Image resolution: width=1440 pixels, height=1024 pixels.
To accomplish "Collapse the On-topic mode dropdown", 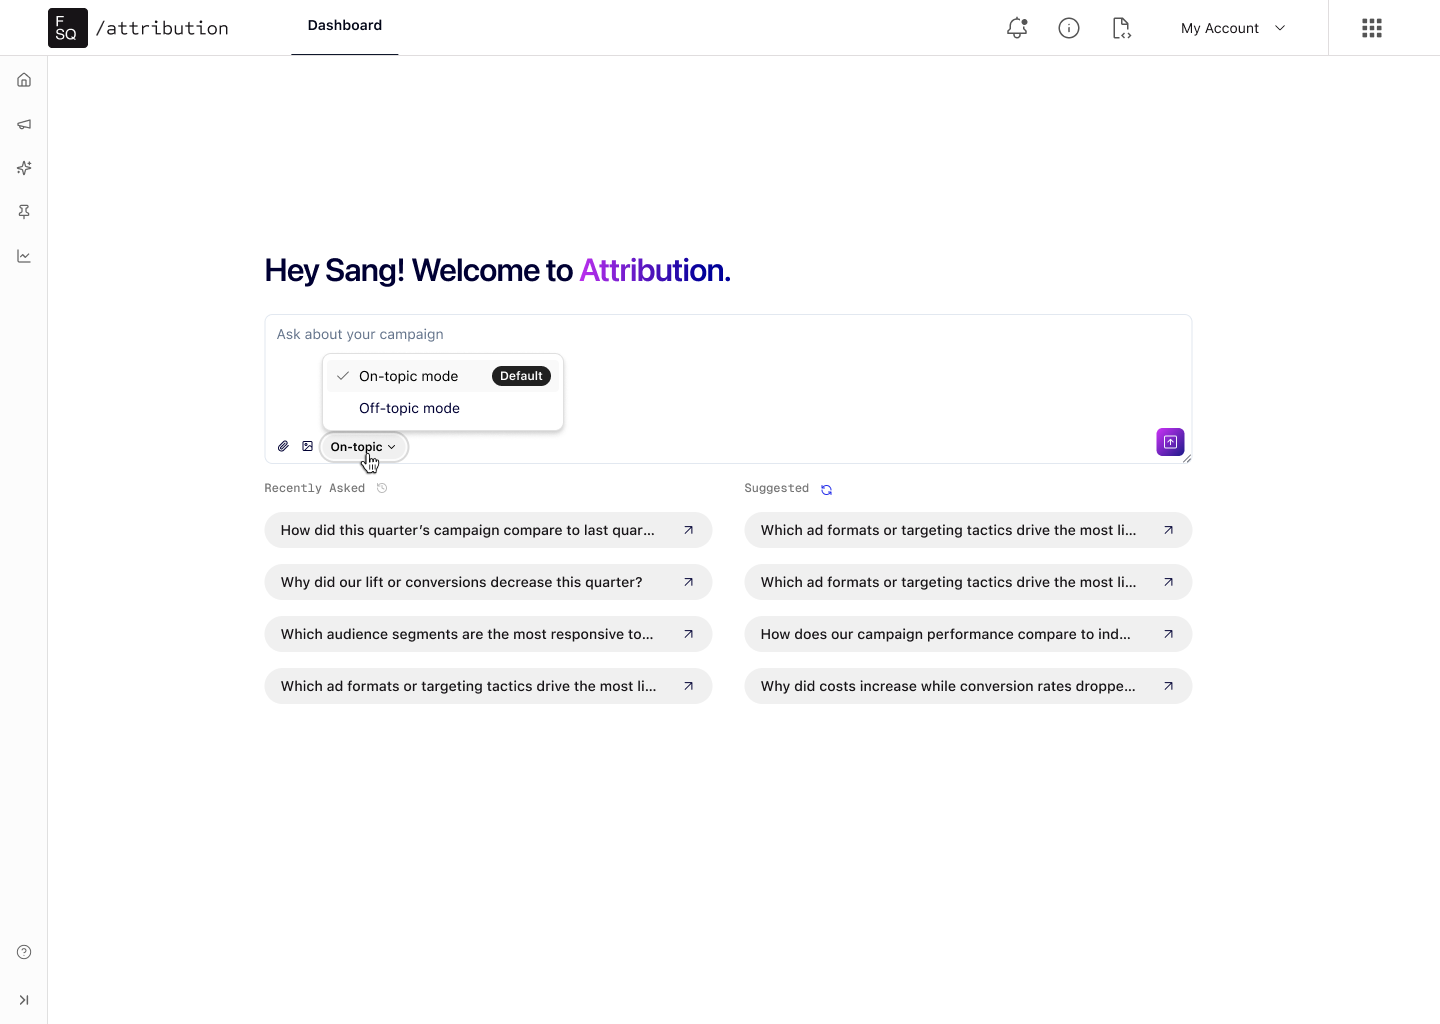I will pyautogui.click(x=363, y=447).
